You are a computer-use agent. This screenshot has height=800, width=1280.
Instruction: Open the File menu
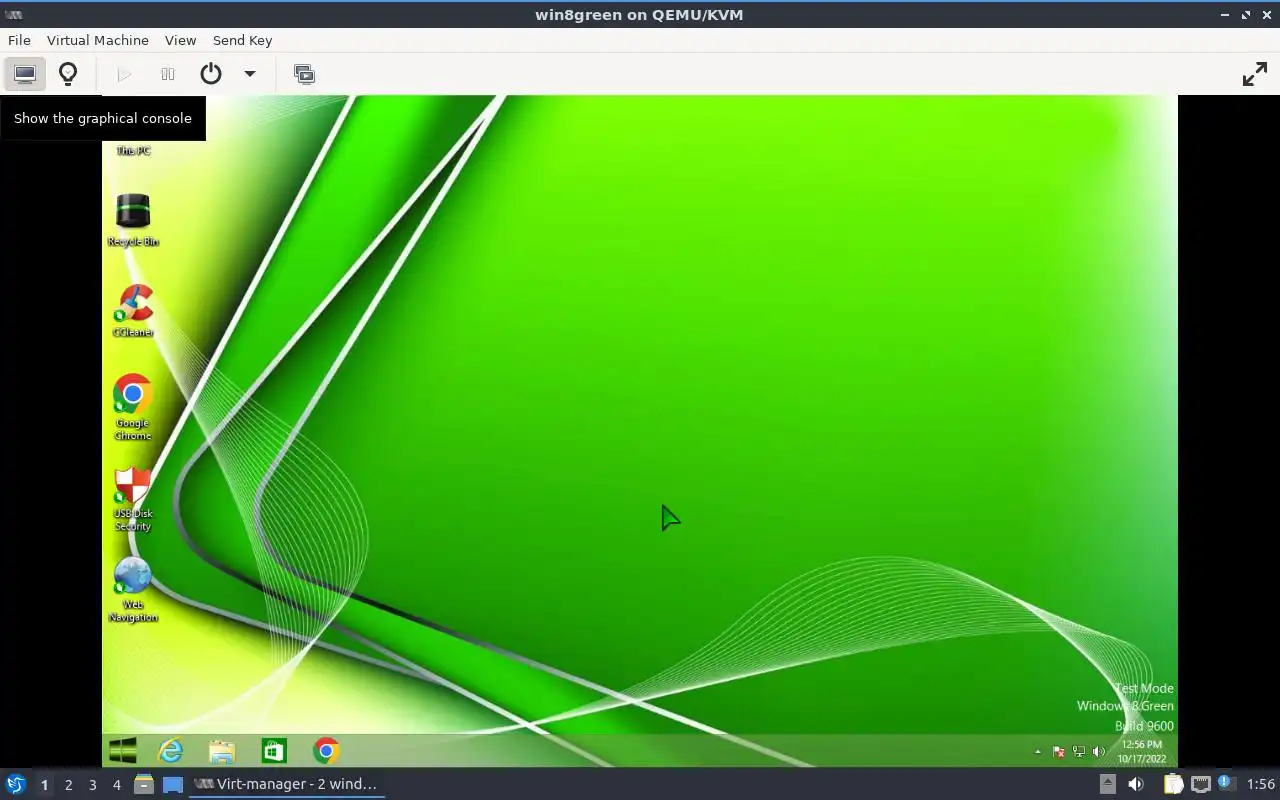[19, 40]
